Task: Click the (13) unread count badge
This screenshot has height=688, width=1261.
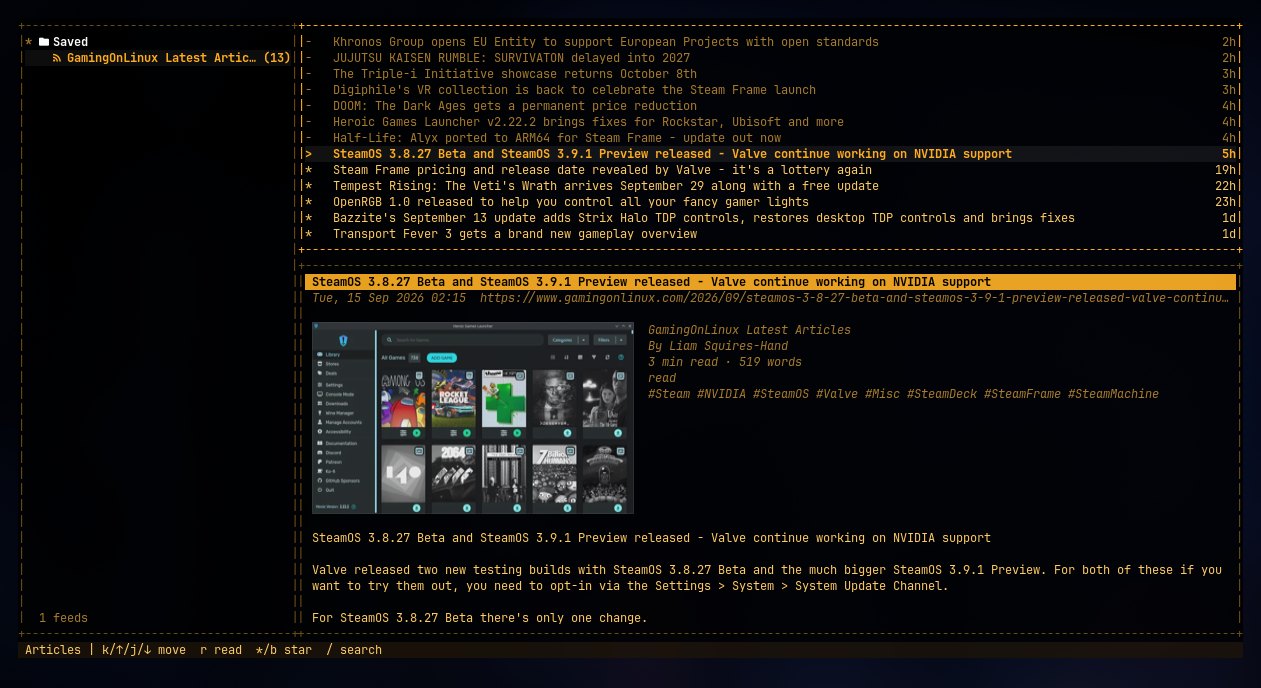Action: click(x=277, y=58)
